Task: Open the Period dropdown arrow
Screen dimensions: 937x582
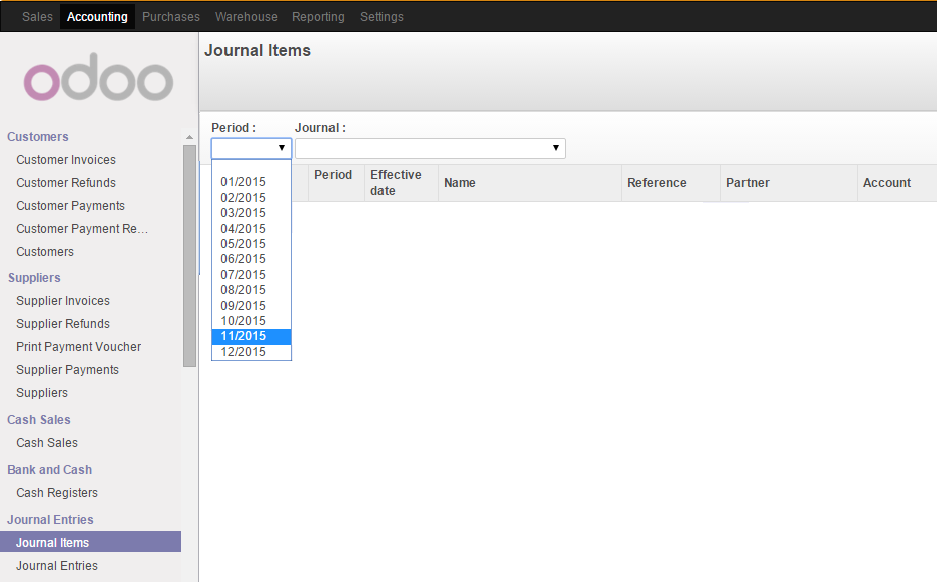Action: (283, 148)
